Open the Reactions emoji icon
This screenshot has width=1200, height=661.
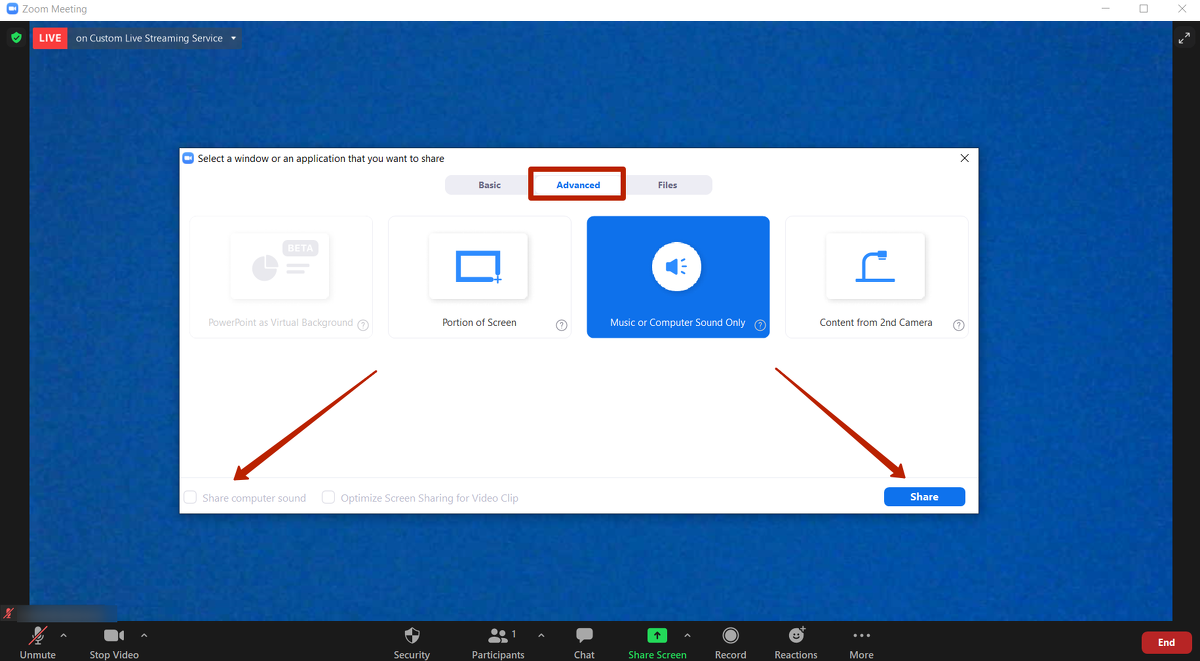(x=796, y=635)
